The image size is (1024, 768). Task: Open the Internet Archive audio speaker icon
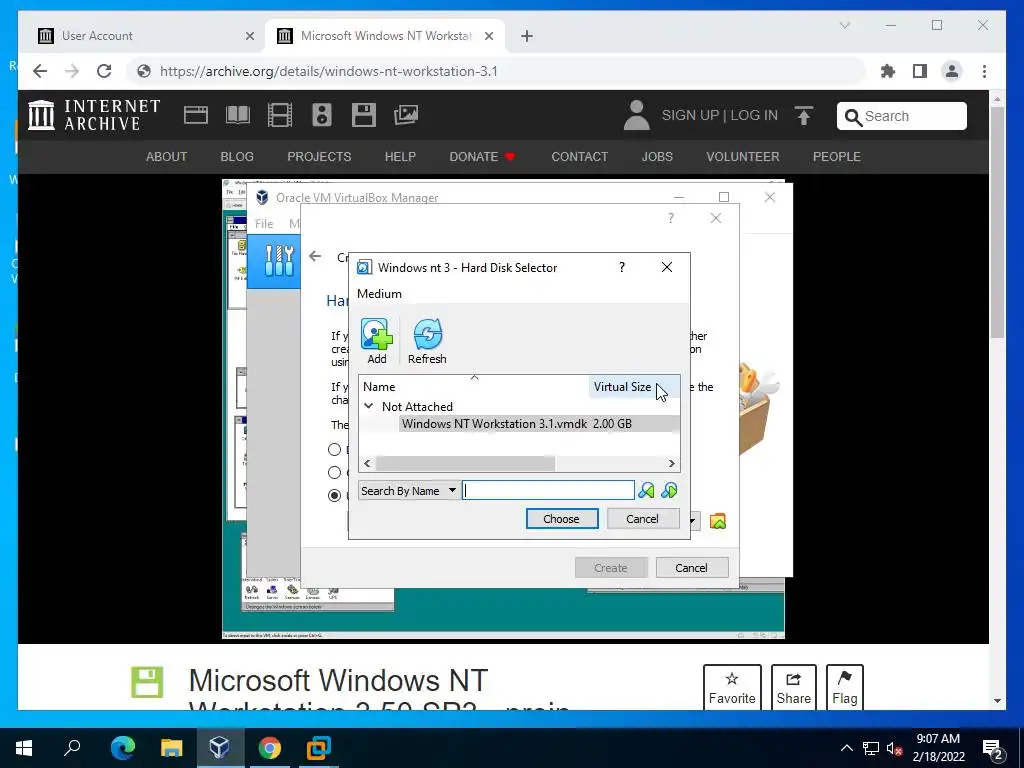coord(321,115)
